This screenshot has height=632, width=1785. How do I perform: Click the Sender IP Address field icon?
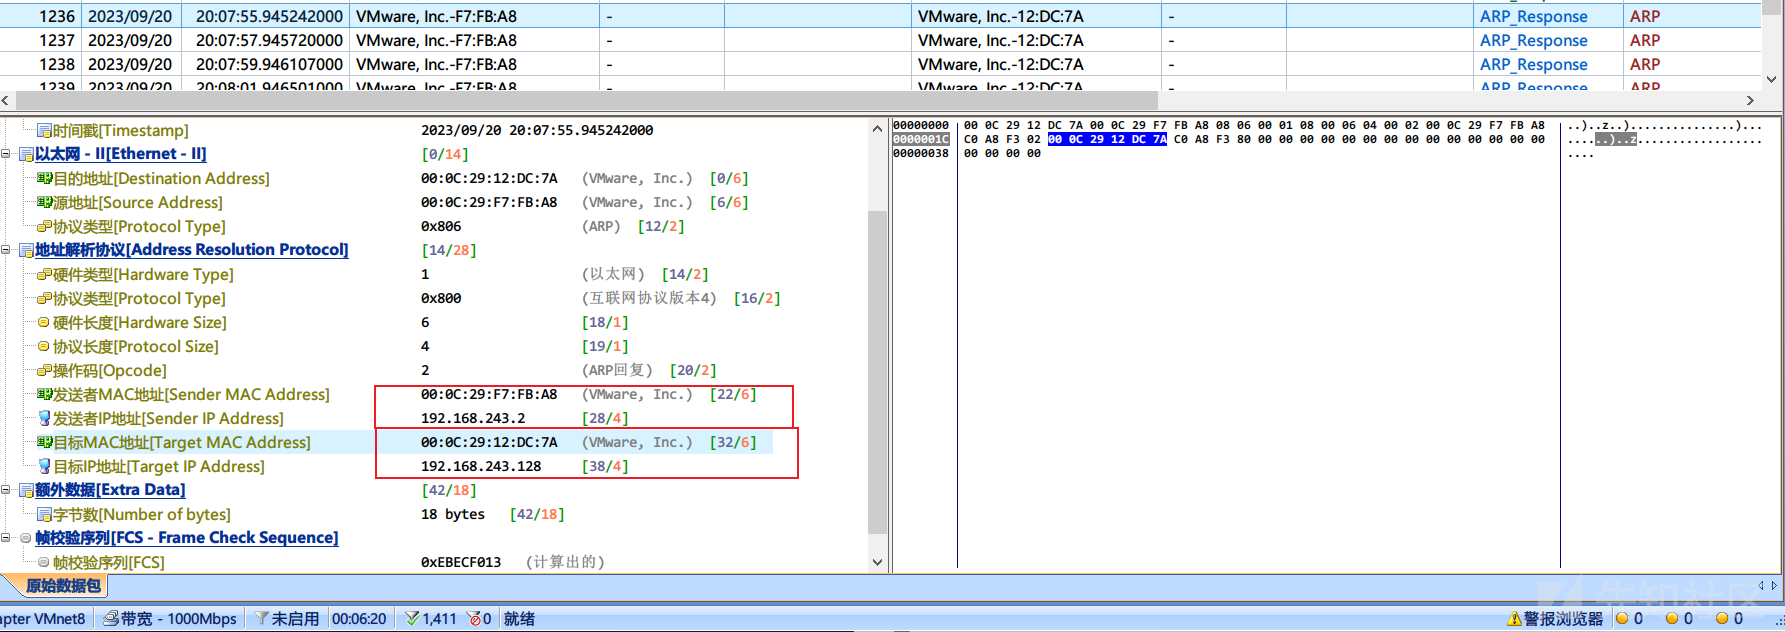tap(44, 418)
